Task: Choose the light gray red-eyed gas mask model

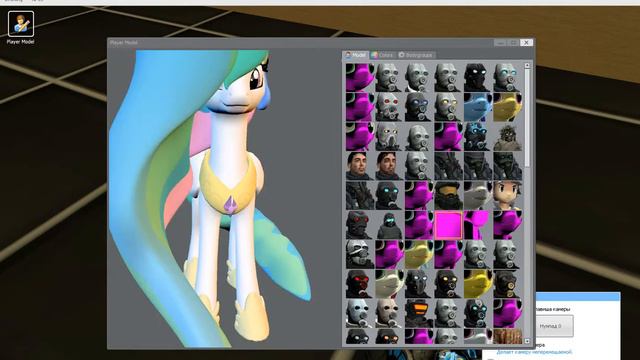Action: pyautogui.click(x=389, y=107)
